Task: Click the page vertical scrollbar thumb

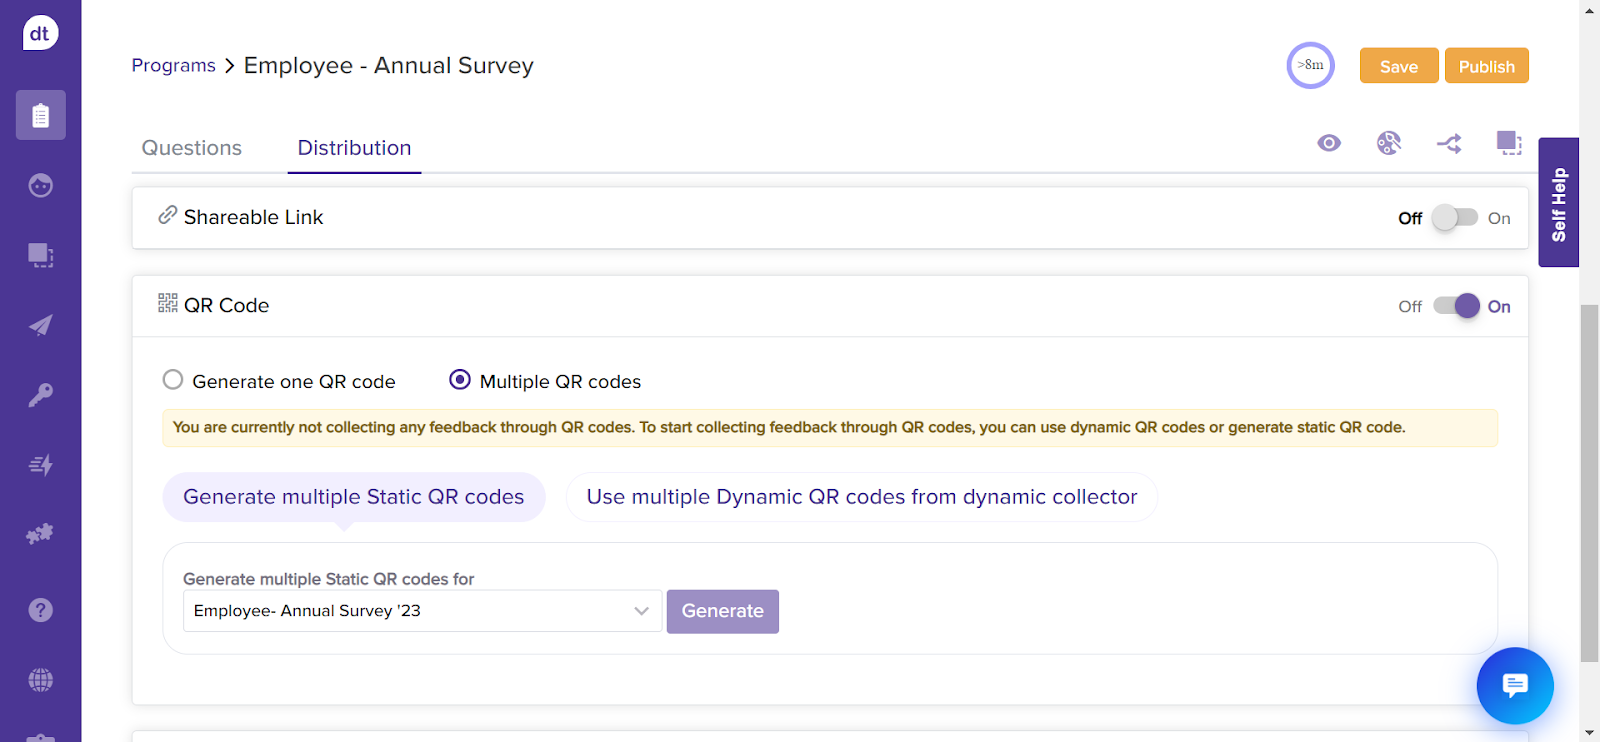Action: pos(1589,480)
